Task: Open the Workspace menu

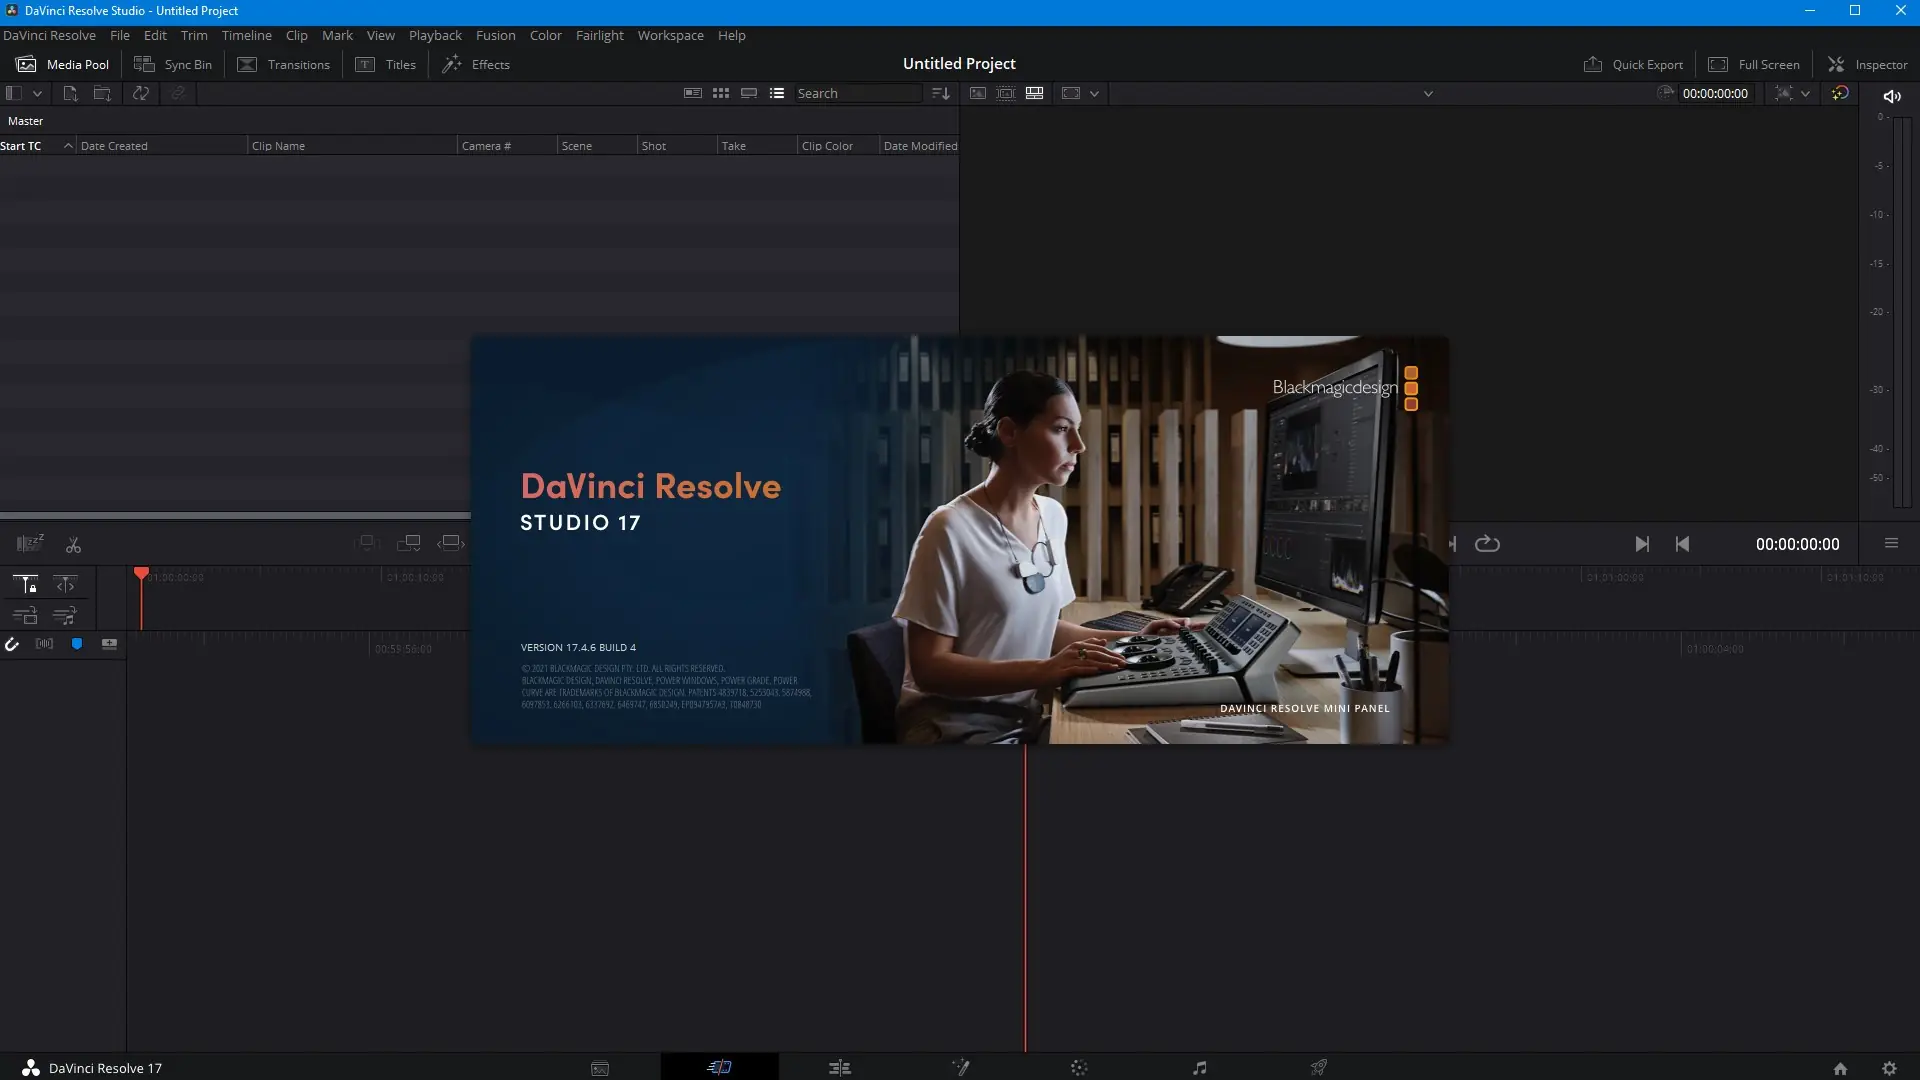Action: tap(670, 35)
